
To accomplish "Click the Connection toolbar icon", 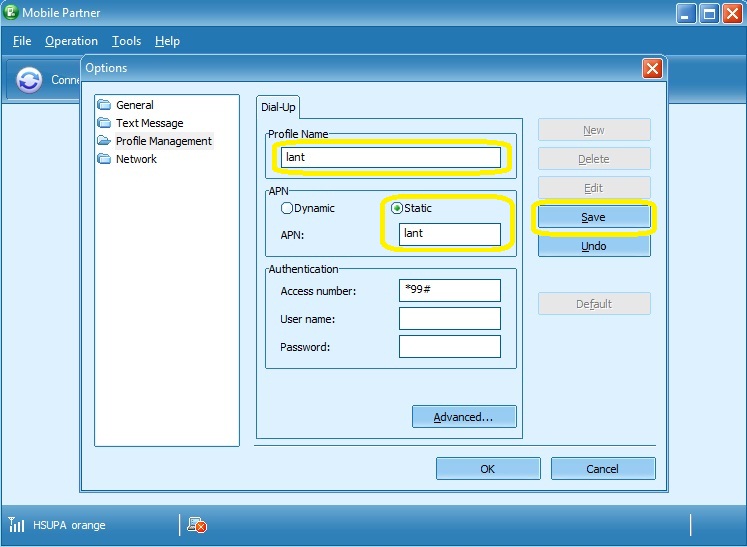I will point(30,81).
